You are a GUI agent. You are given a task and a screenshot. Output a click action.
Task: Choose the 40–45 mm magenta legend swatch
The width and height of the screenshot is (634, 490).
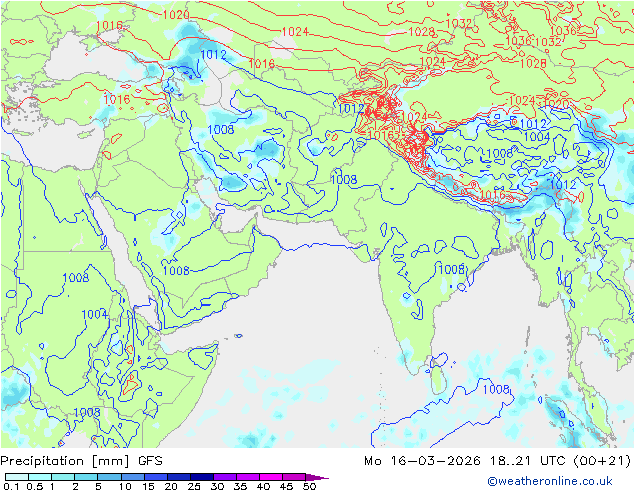[271, 477]
